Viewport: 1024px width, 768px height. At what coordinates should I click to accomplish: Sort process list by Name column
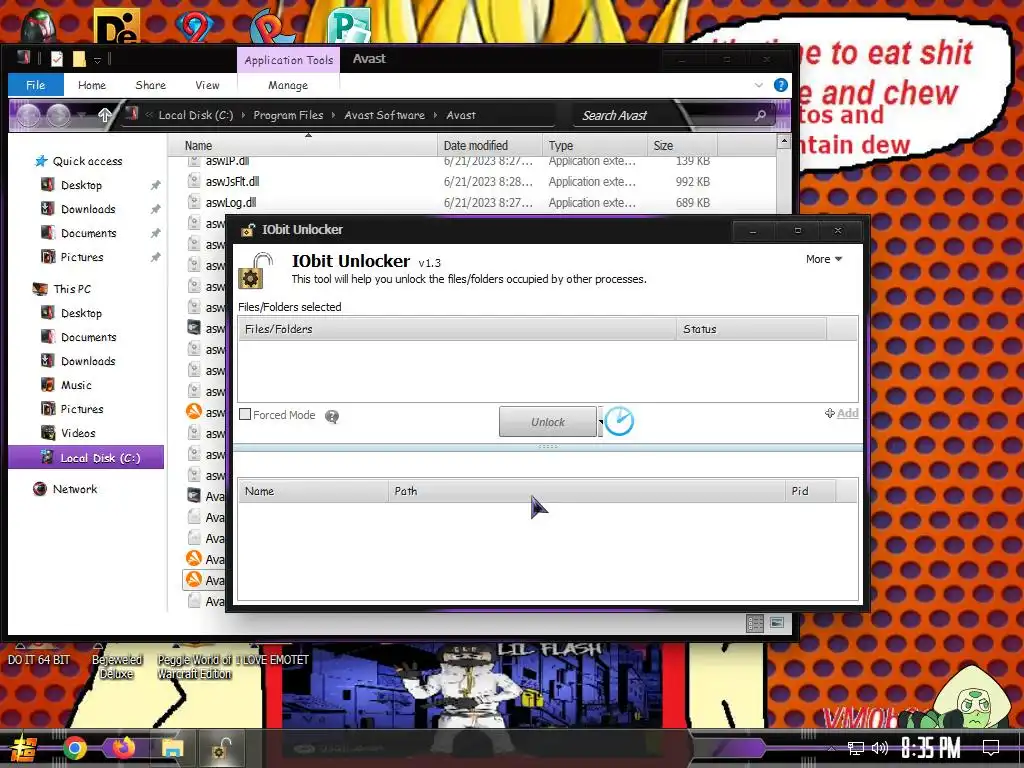[313, 491]
